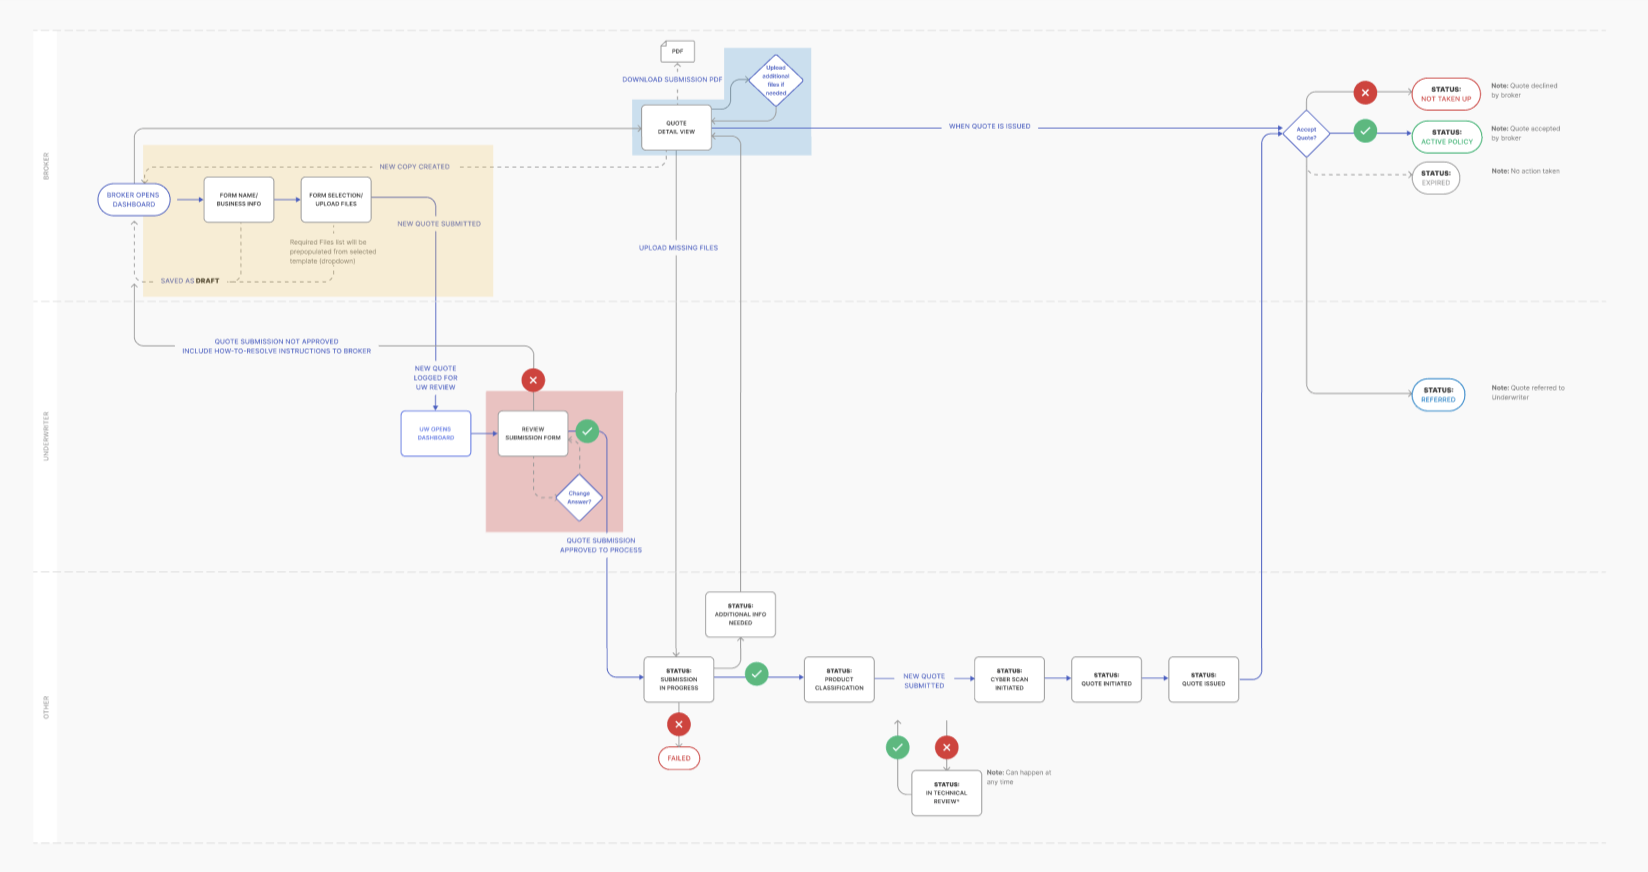
Task: Click the Upload Missing Files label
Action: [678, 248]
